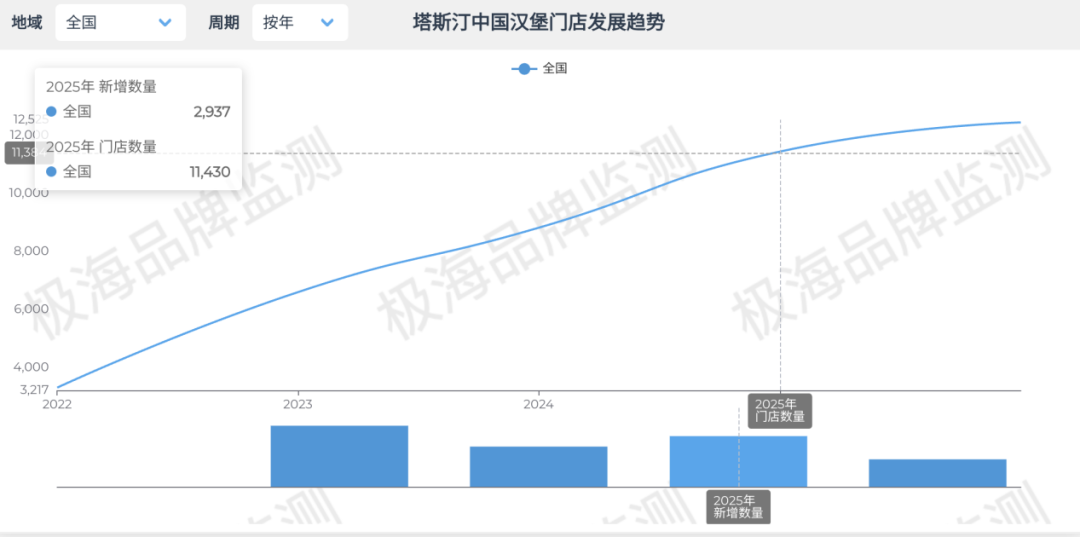
Task: Click the 2025年 门店数量 tooltip heading
Action: coord(101,147)
